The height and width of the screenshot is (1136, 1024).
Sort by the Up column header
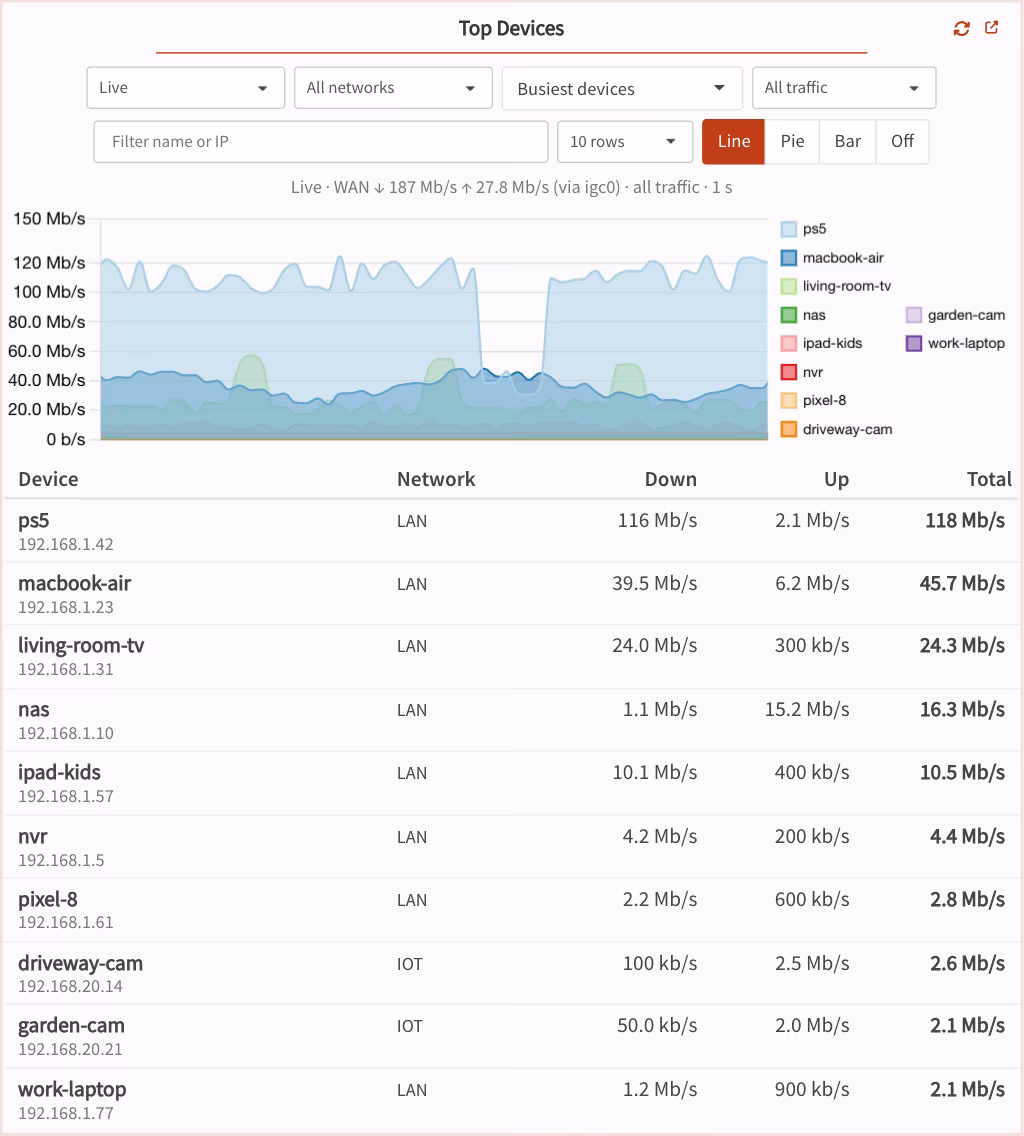[836, 480]
